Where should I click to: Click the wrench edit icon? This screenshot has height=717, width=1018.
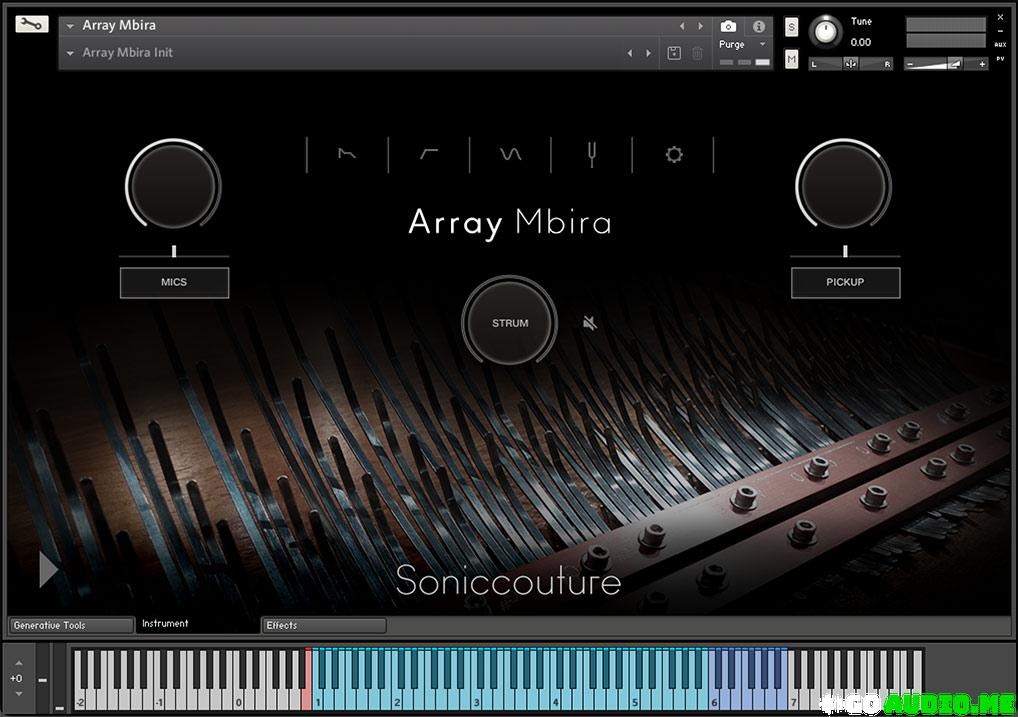point(31,24)
